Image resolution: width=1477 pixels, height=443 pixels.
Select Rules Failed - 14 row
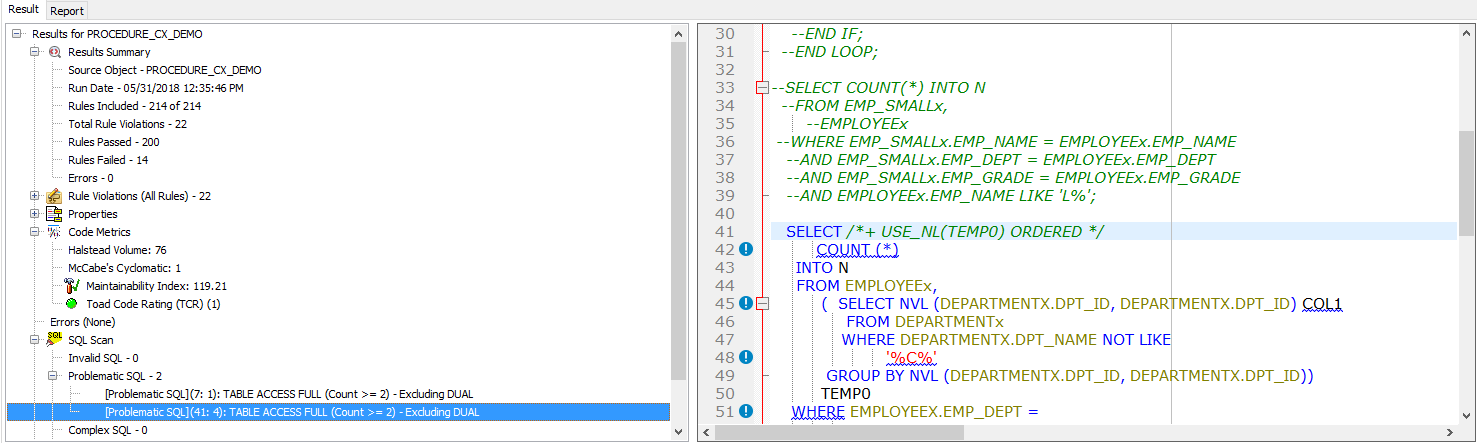point(109,160)
